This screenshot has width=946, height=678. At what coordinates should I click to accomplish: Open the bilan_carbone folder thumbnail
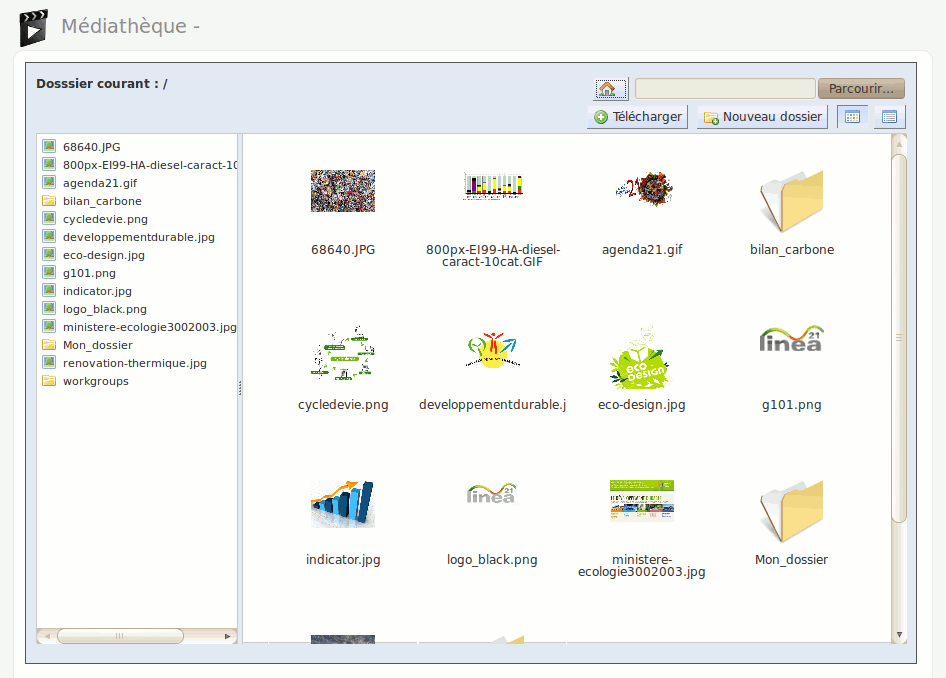(792, 201)
